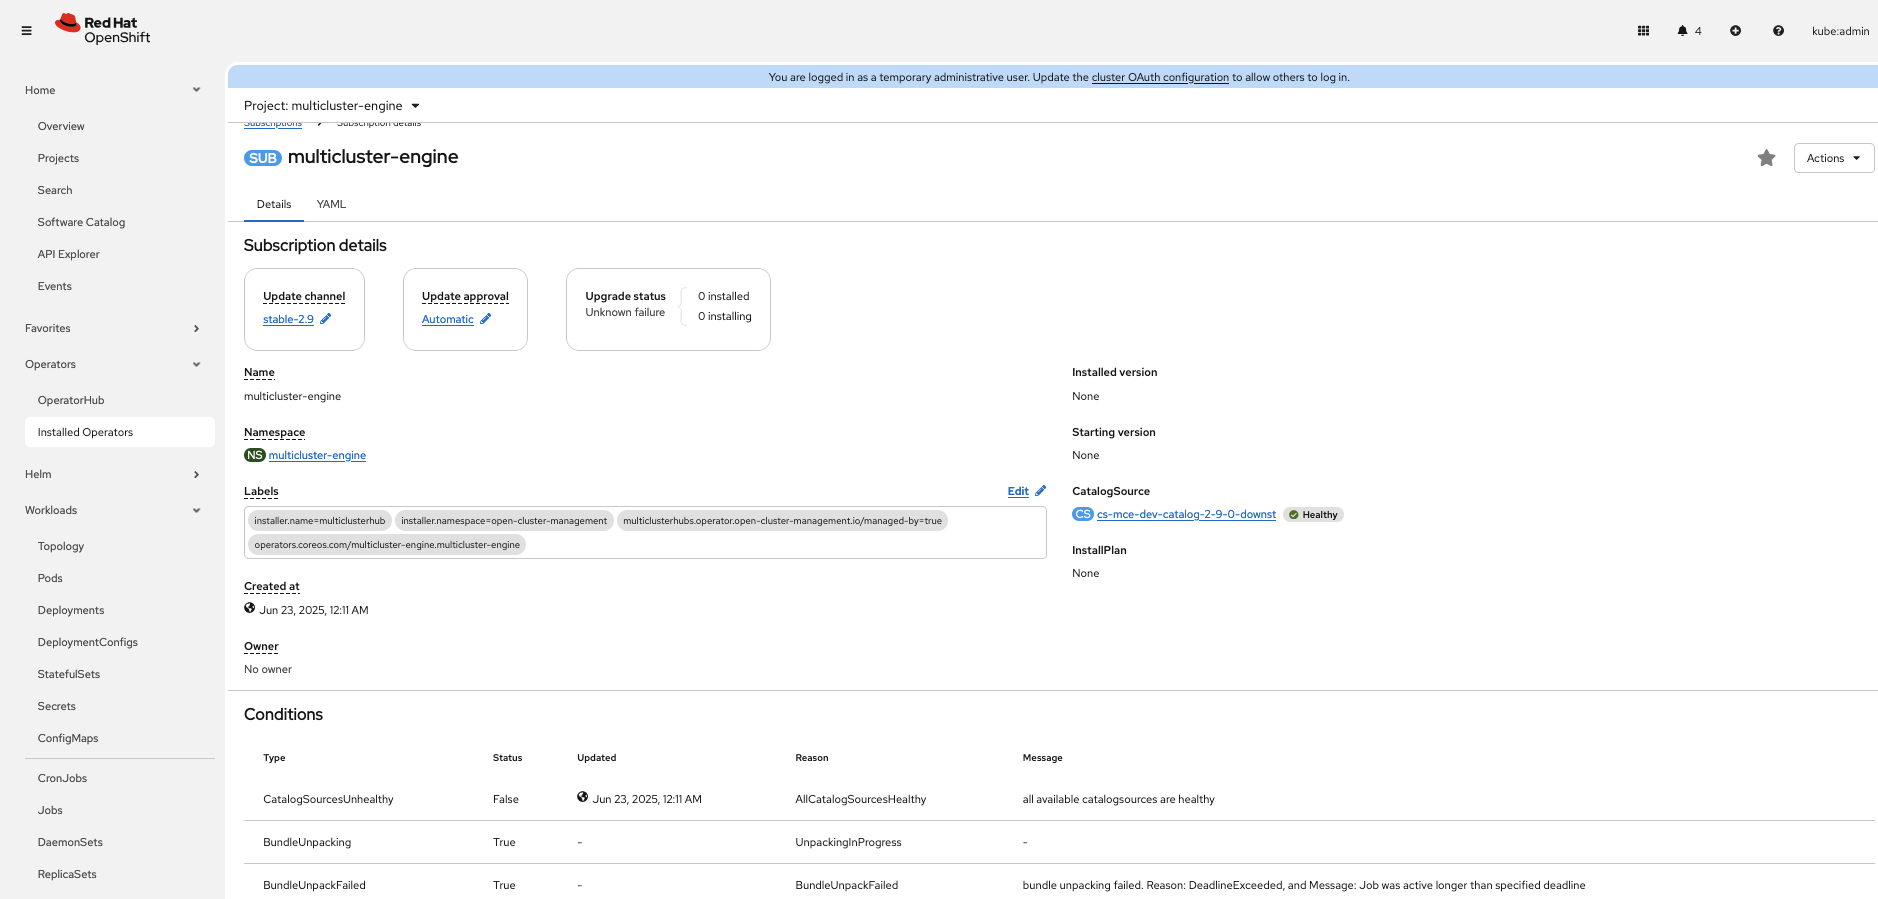Viewport: 1878px width, 899px height.
Task: Click the managed-by=true label chip
Action: pyautogui.click(x=782, y=521)
